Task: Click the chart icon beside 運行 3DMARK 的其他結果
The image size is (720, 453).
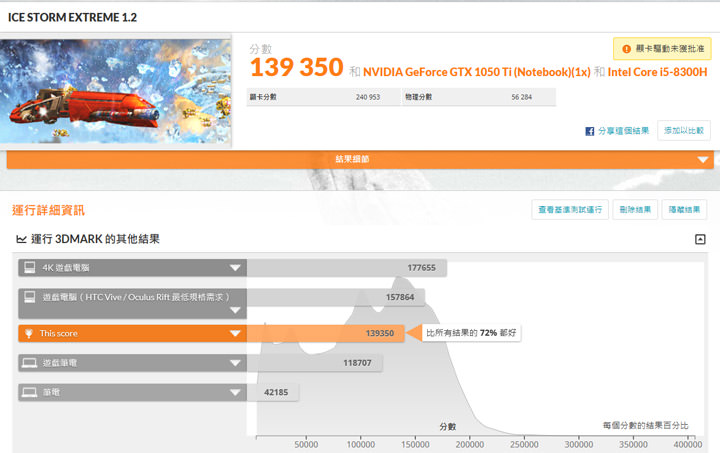Action: tap(21, 240)
